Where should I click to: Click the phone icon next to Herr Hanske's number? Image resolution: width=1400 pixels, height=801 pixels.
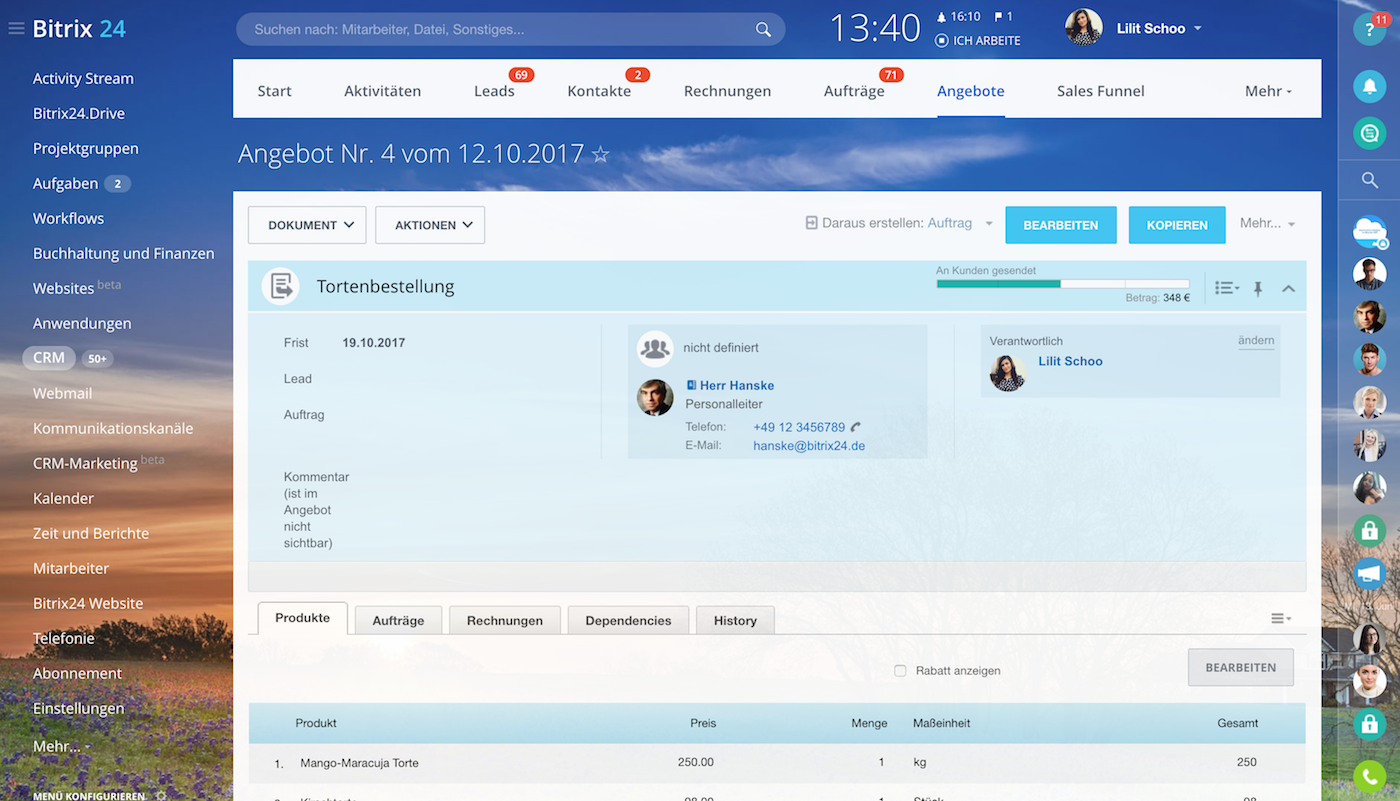pos(856,427)
